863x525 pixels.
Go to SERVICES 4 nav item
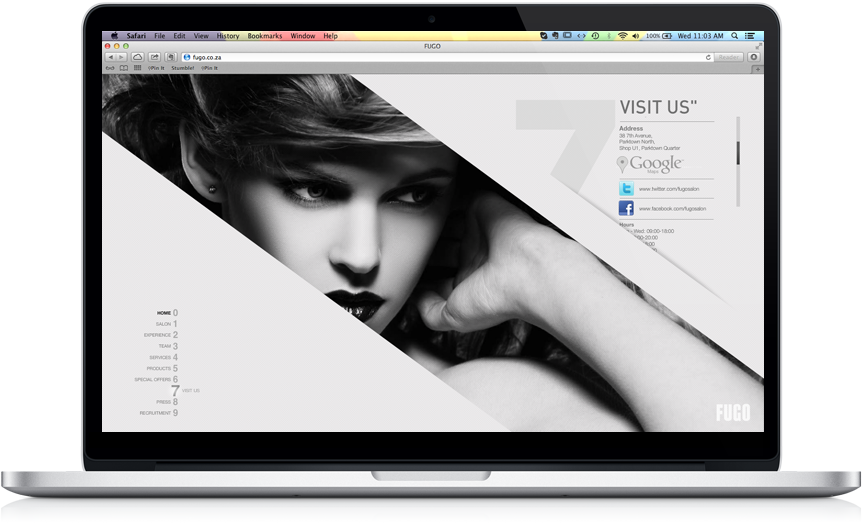click(163, 357)
